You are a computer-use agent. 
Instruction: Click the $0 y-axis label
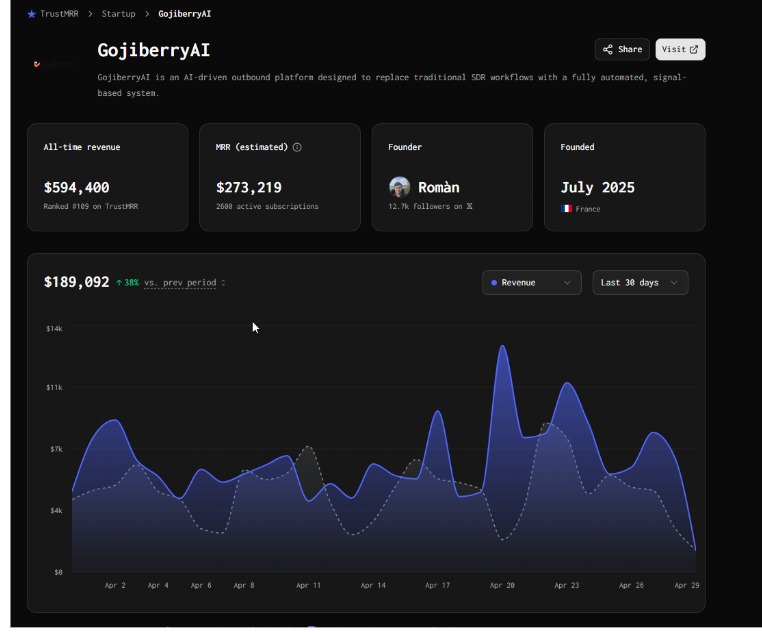tap(58, 572)
